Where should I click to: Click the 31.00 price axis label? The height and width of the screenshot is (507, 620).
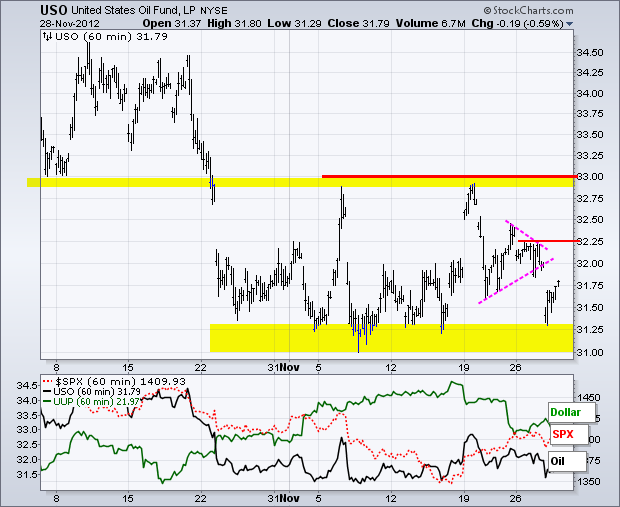coord(590,352)
